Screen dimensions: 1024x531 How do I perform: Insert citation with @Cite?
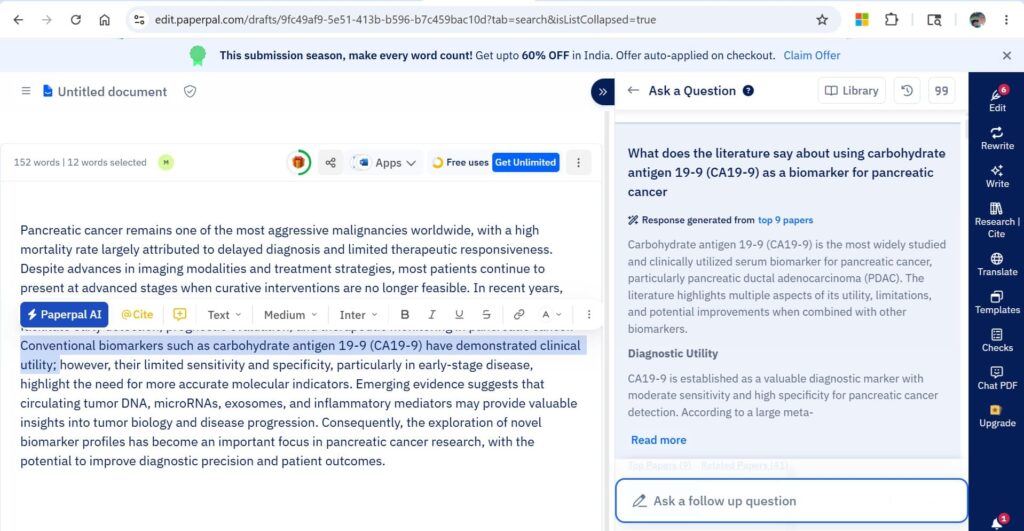point(137,315)
